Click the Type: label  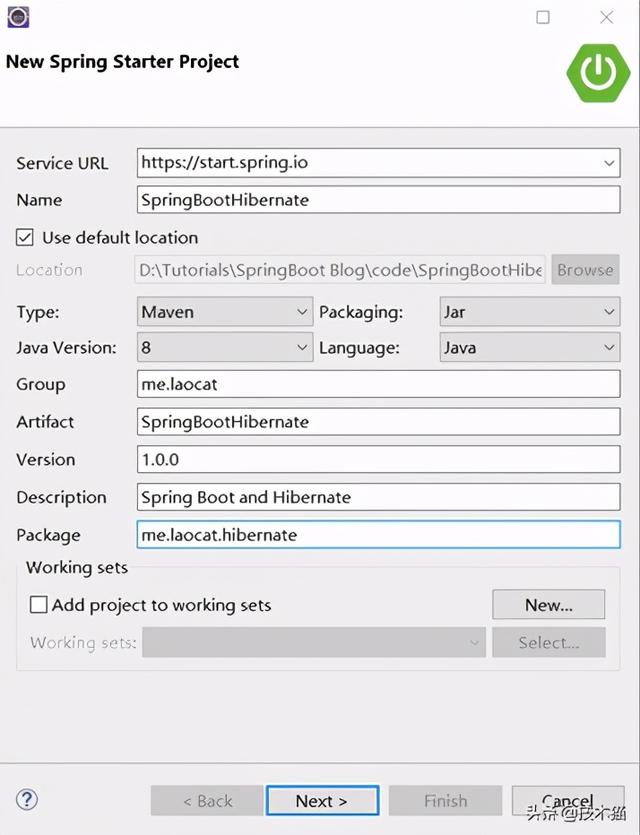pyautogui.click(x=38, y=312)
